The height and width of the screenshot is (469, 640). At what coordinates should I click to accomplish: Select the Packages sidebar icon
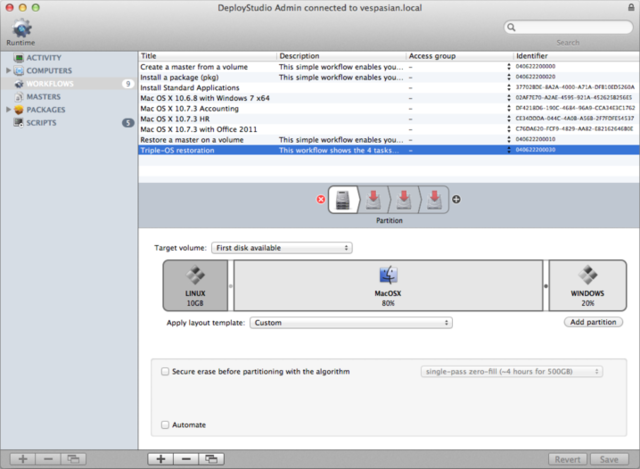18,110
